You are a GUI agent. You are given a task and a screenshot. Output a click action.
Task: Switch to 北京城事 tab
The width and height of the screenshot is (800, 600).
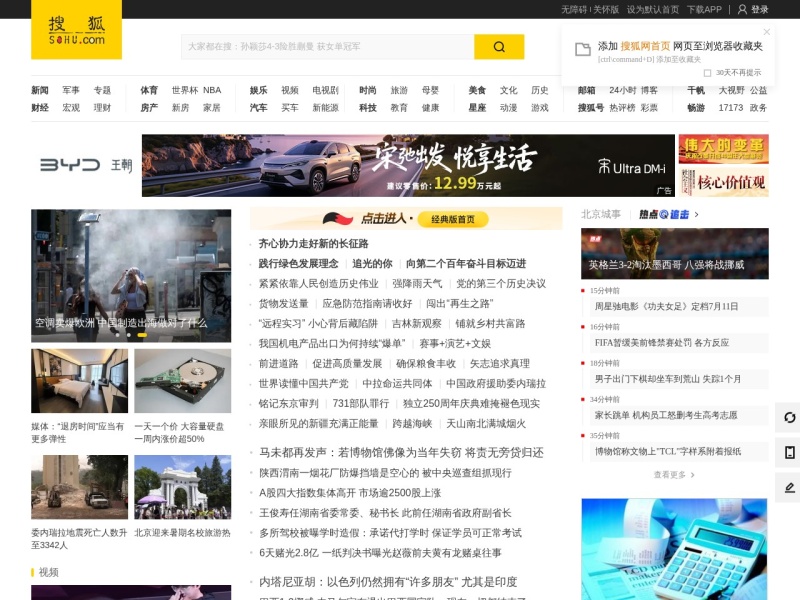tap(601, 214)
